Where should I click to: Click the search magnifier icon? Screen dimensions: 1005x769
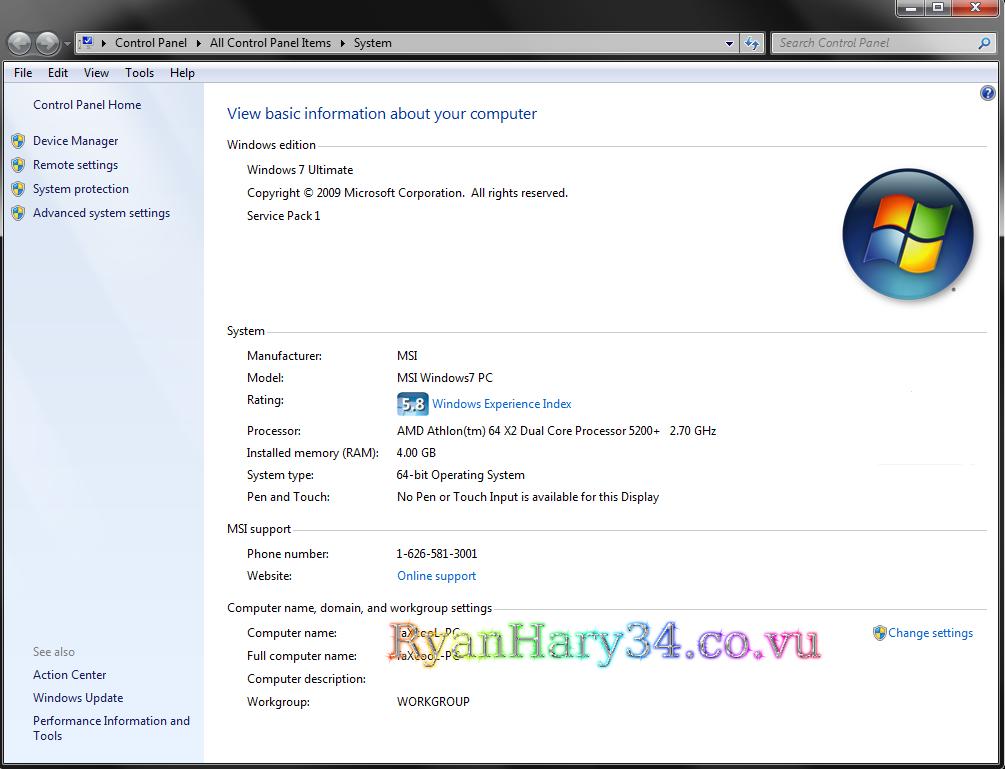point(985,43)
